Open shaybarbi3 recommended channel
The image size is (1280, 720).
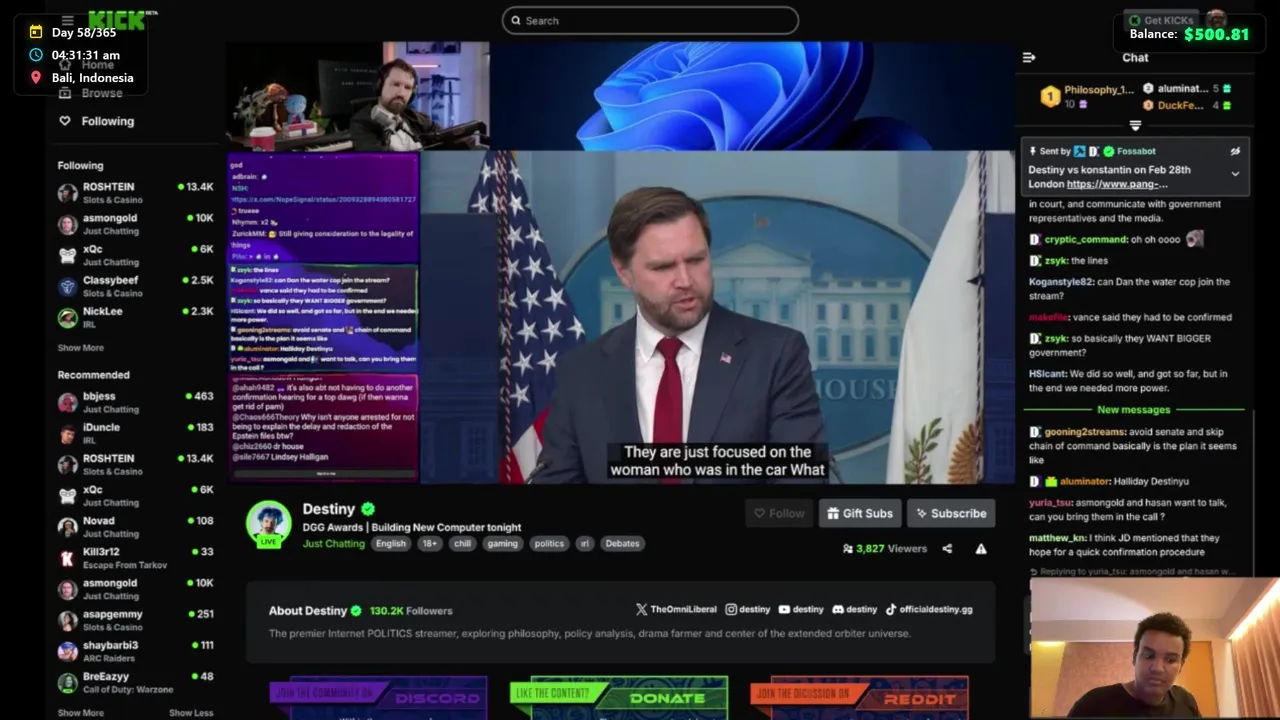[135, 651]
